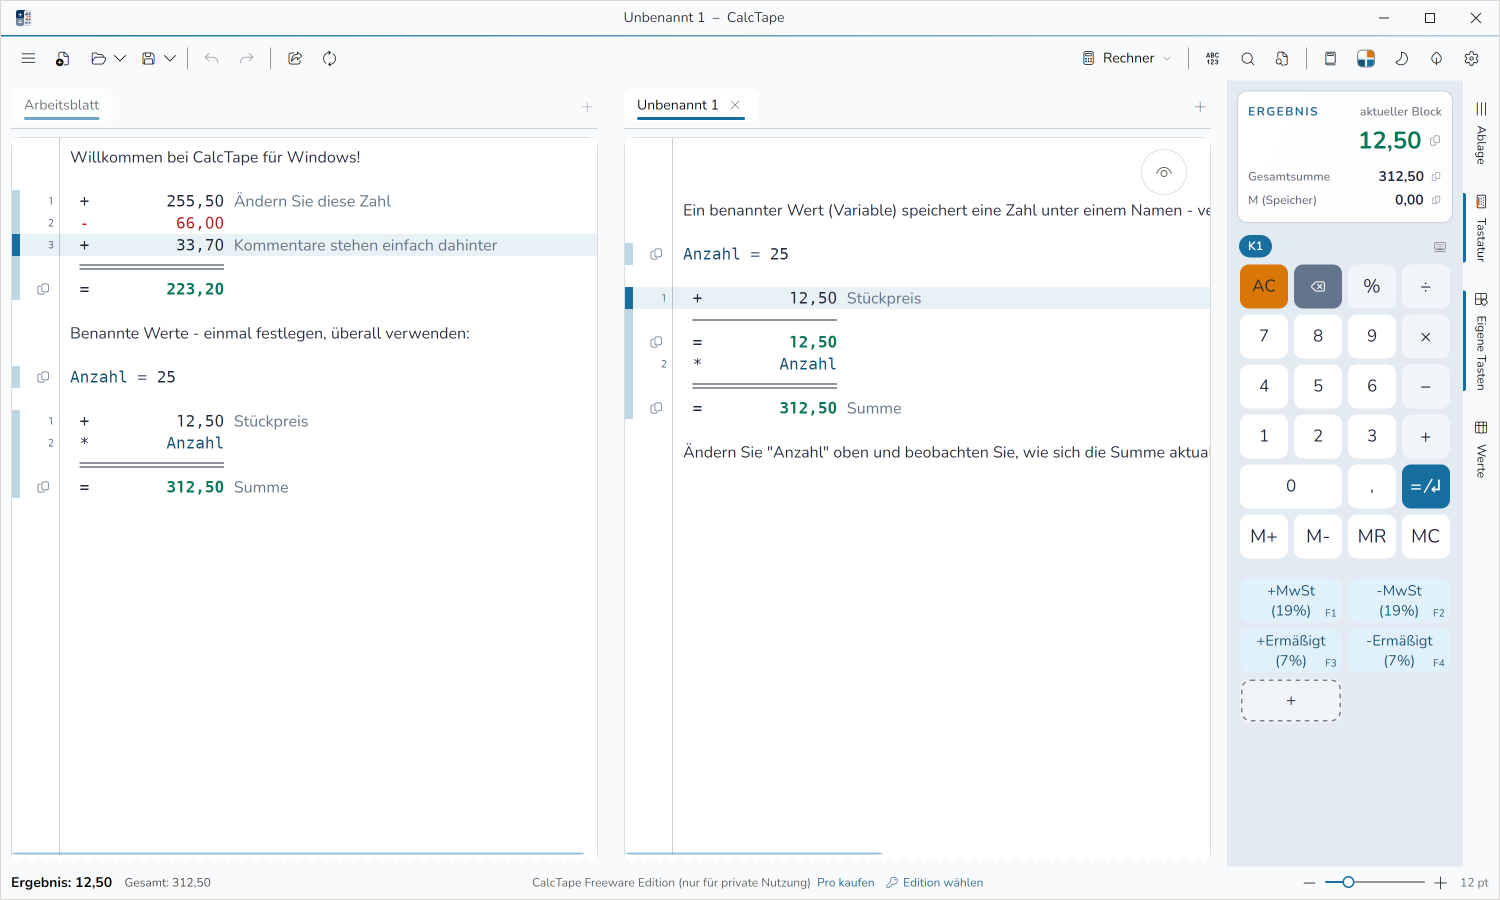Toggle dark mode moon icon
The width and height of the screenshot is (1500, 900).
point(1401,58)
